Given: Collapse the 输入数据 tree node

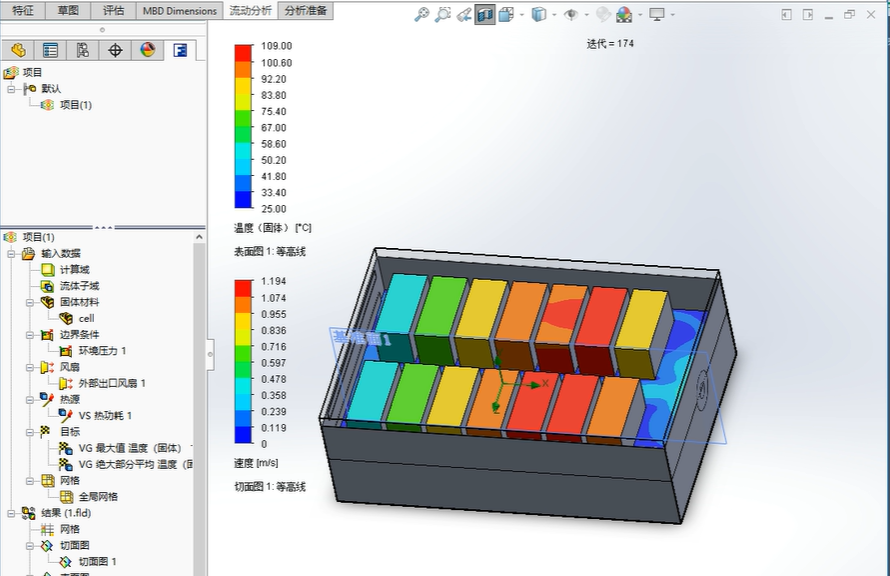Looking at the screenshot, I should click(x=11, y=254).
